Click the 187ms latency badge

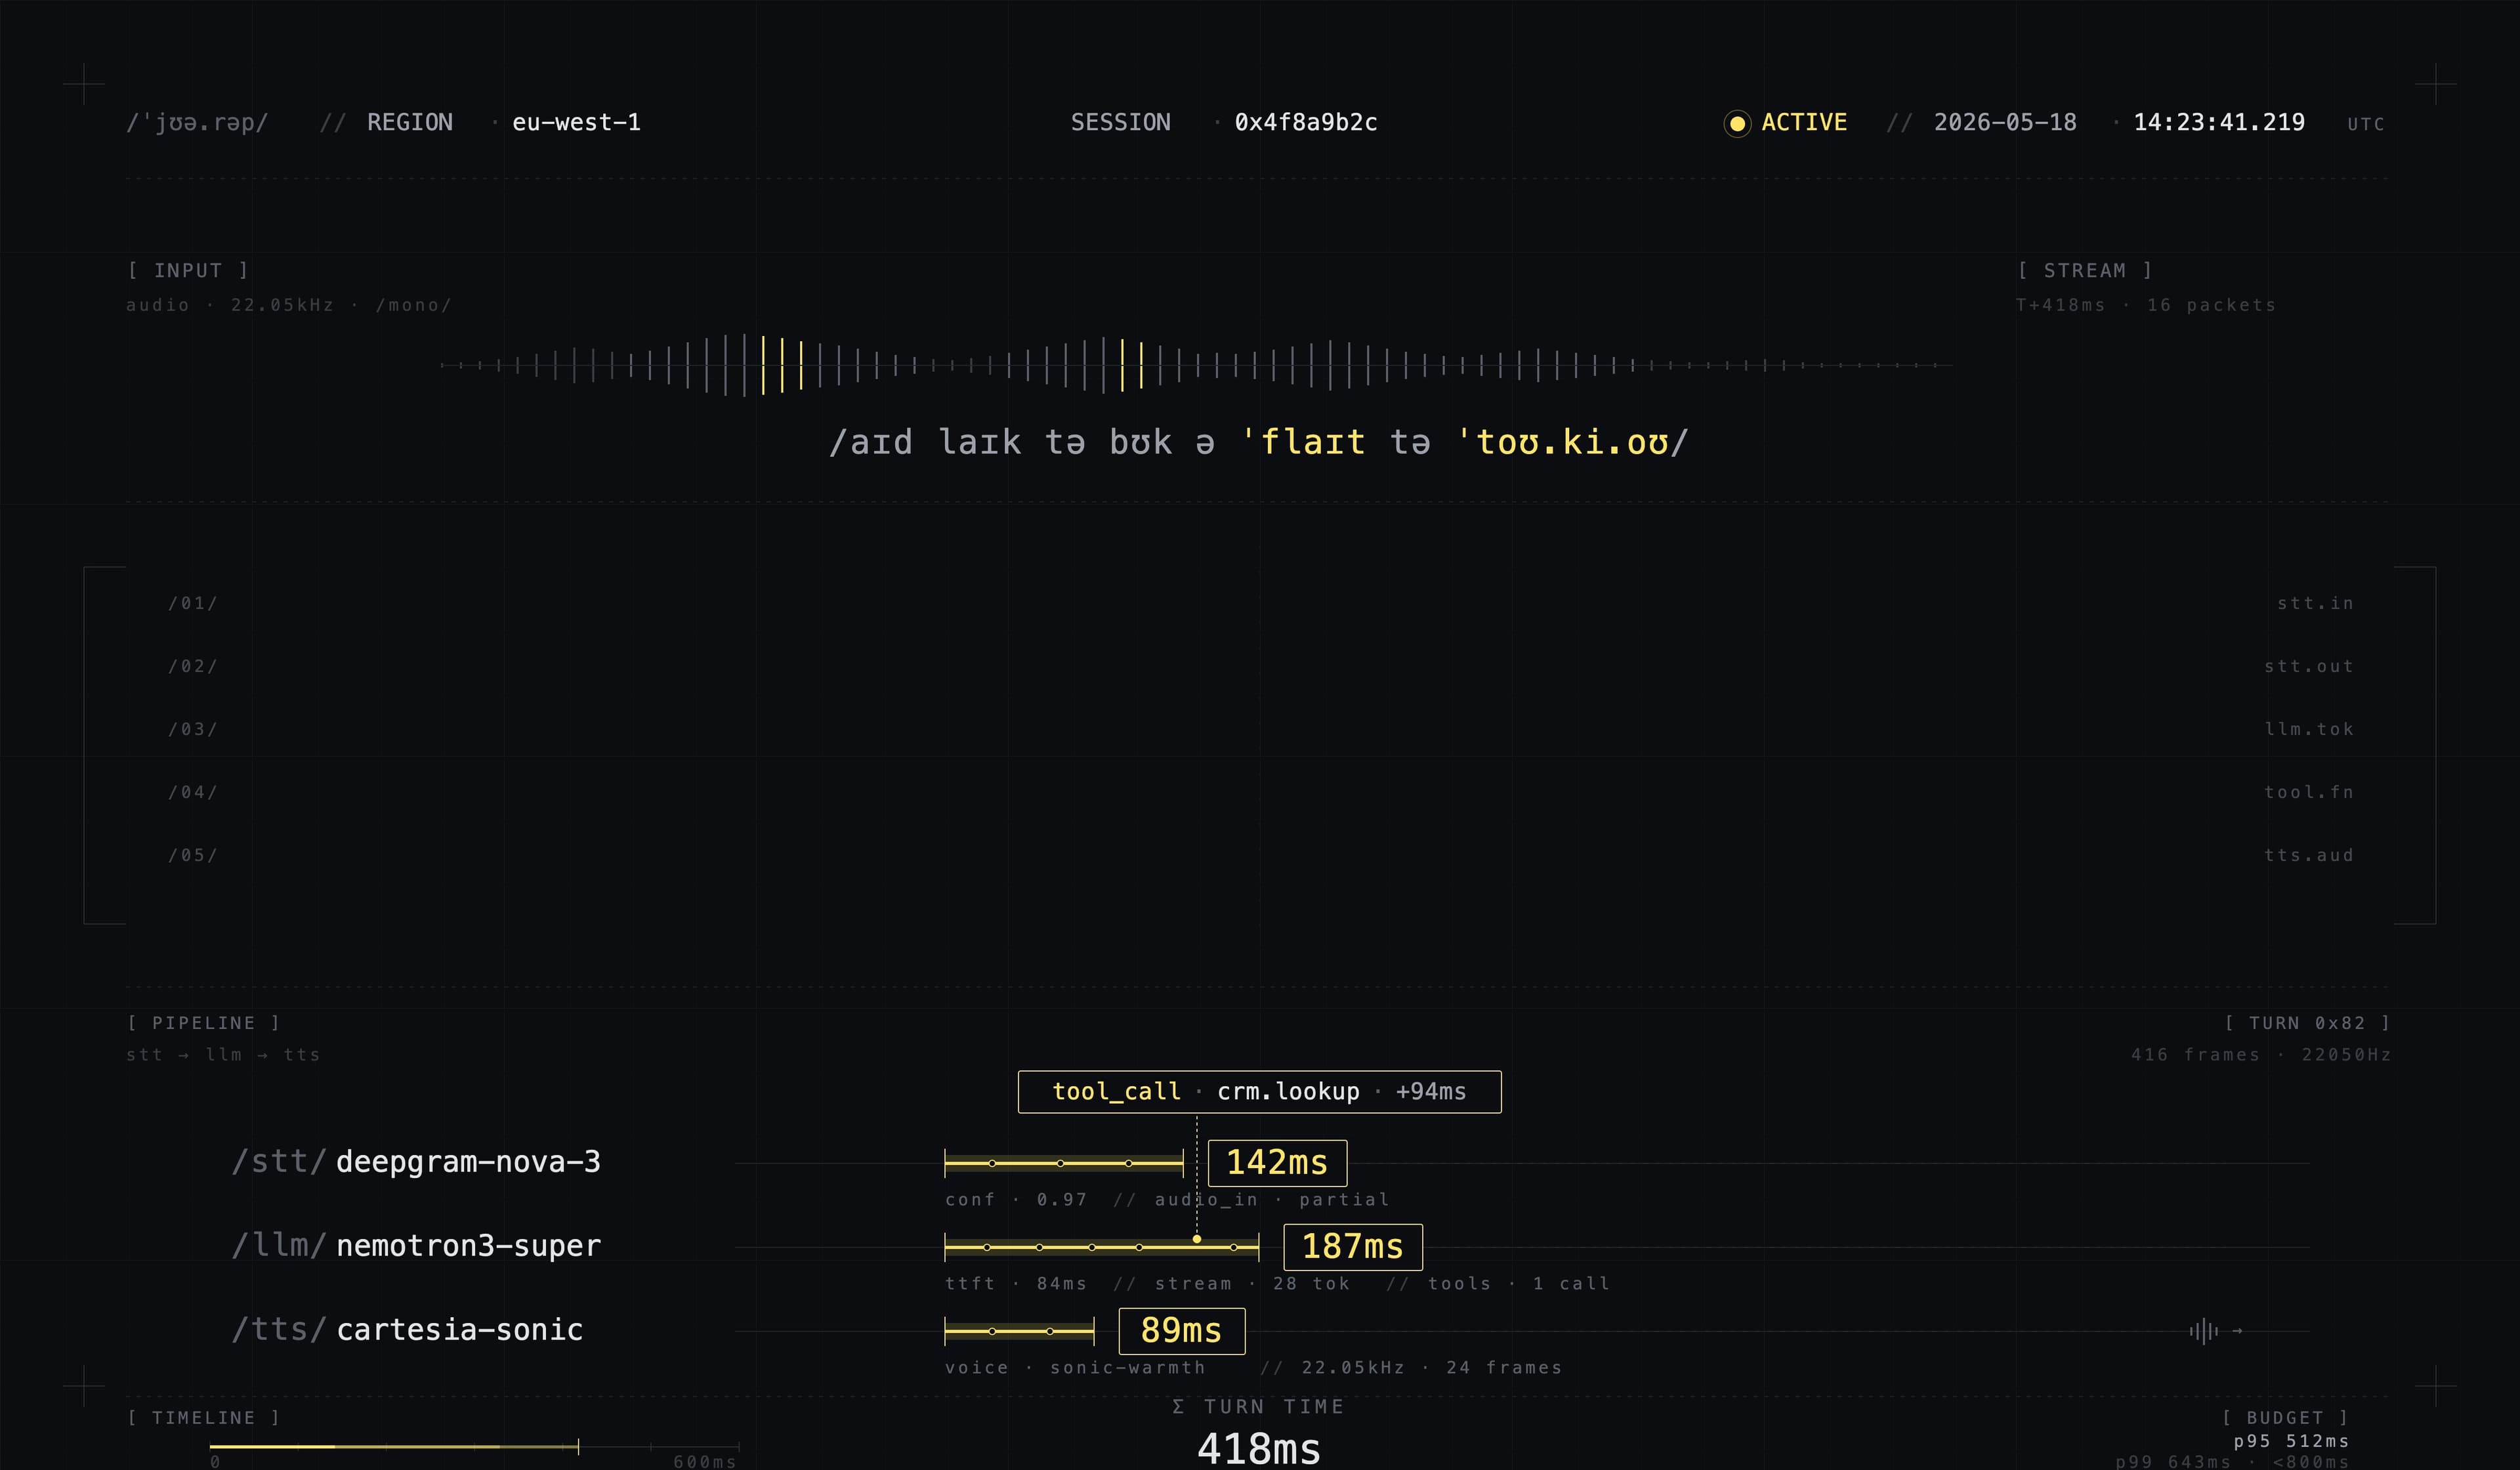1353,1247
